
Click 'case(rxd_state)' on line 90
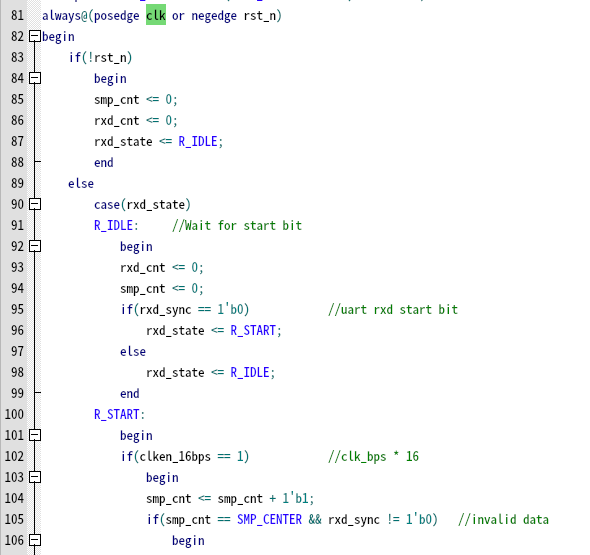pyautogui.click(x=143, y=205)
